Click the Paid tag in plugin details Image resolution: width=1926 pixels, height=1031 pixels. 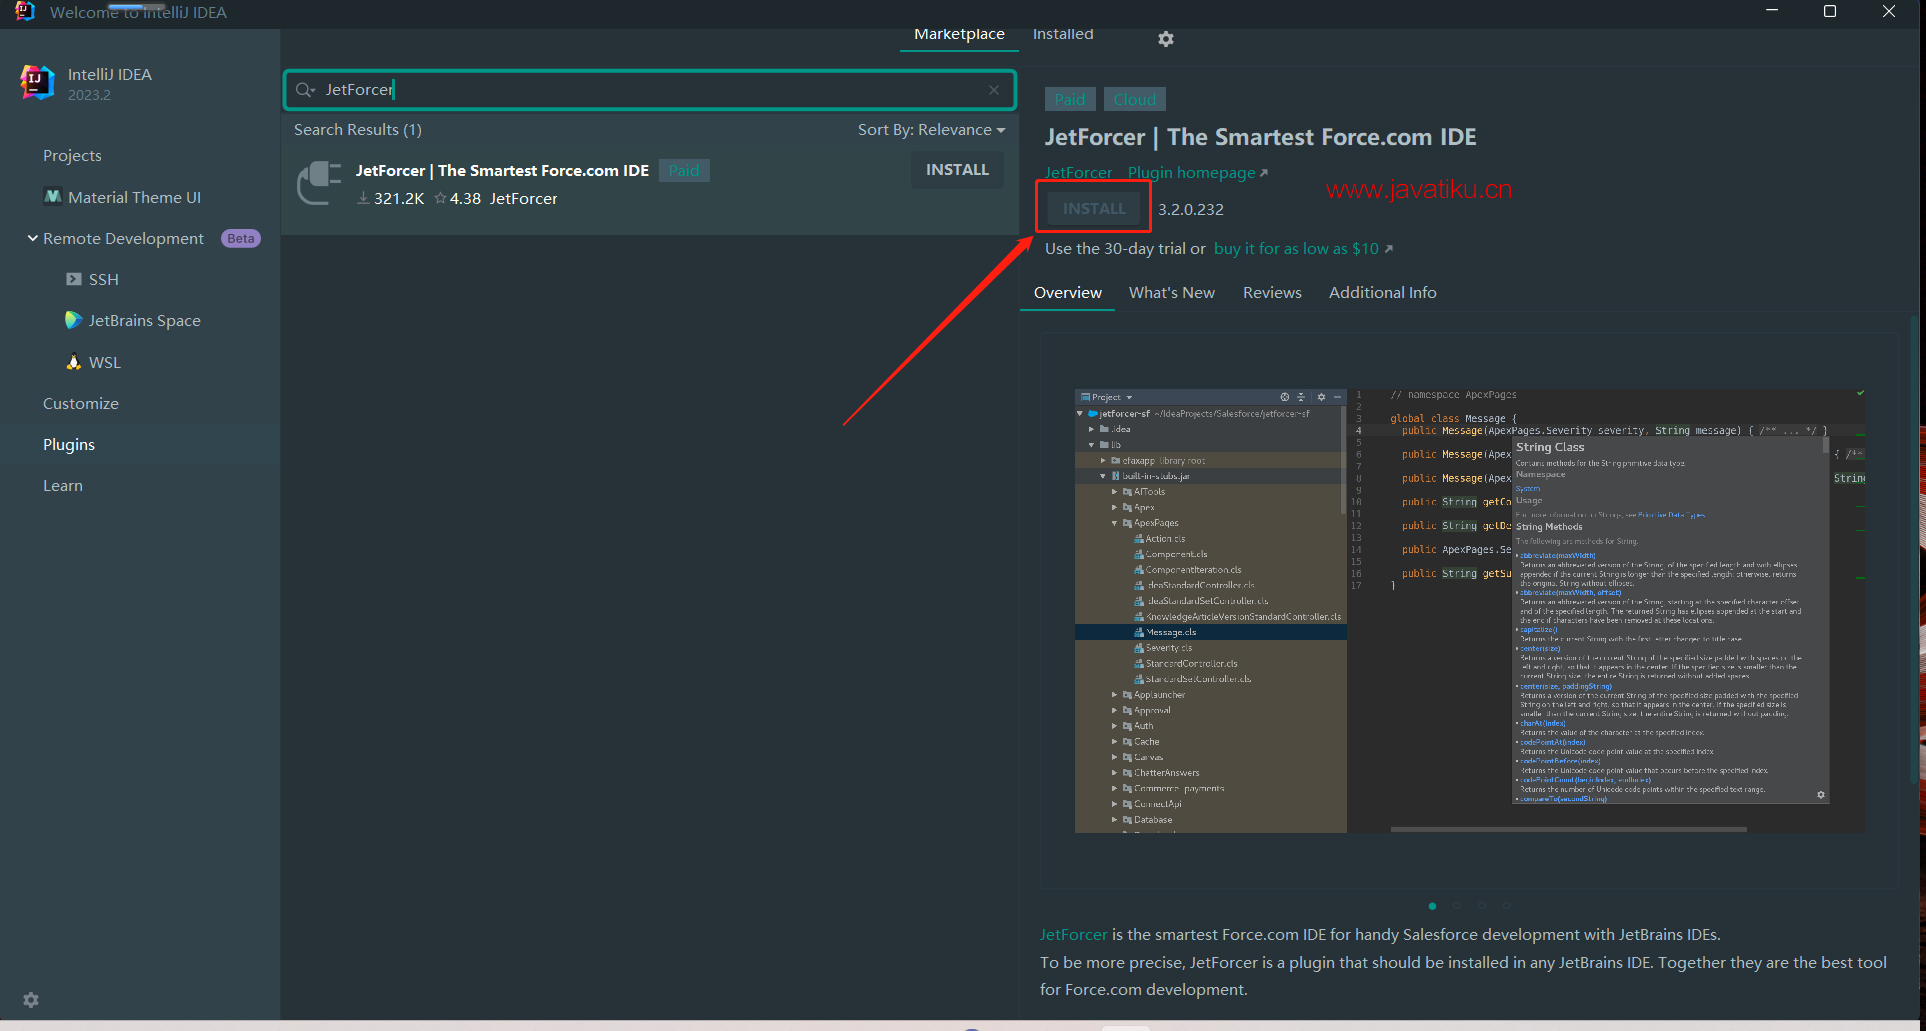[x=1070, y=100]
